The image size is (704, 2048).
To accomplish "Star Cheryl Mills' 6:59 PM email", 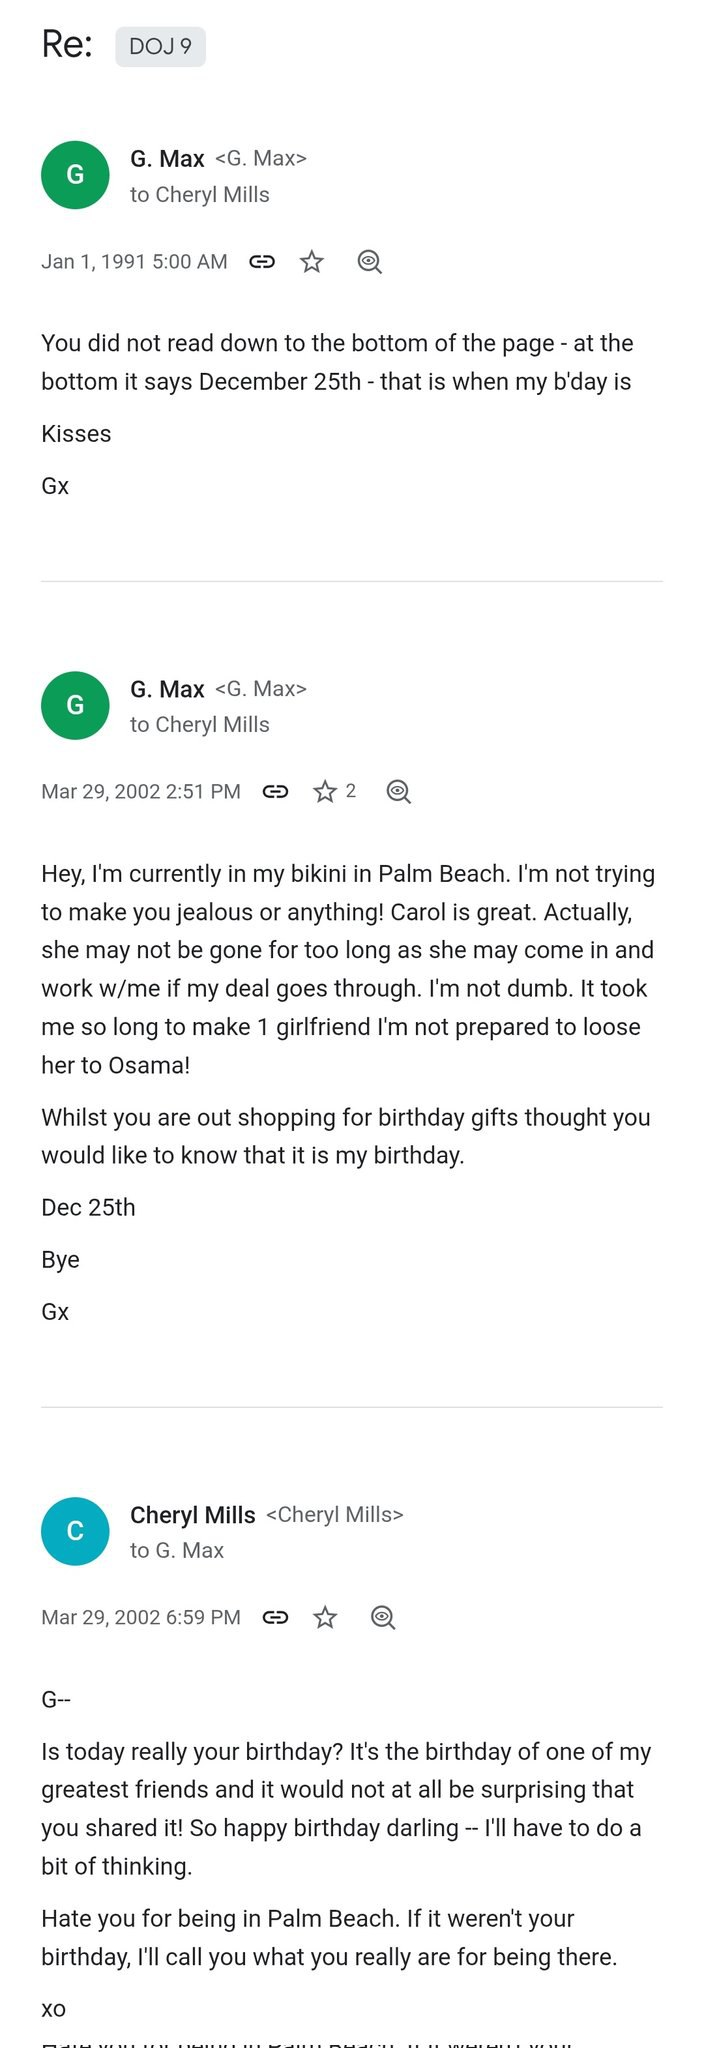I will [x=325, y=1618].
